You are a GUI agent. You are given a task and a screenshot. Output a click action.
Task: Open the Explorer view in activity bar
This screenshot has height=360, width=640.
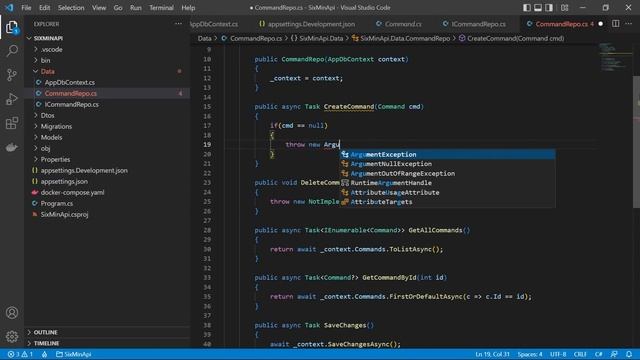[12, 28]
